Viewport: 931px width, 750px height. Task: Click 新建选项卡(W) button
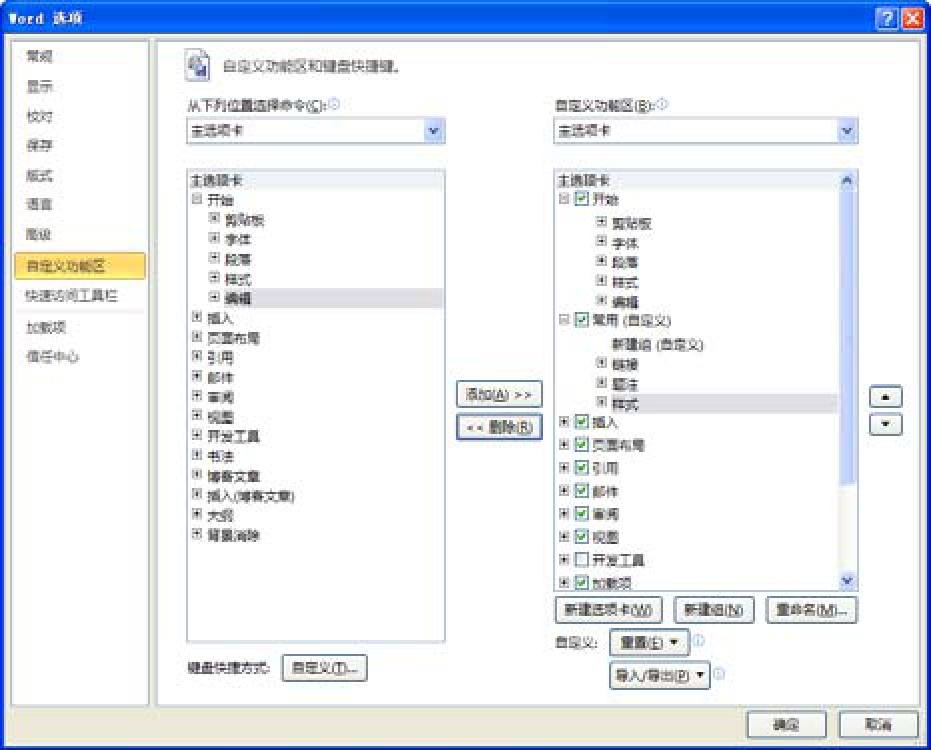coord(609,610)
